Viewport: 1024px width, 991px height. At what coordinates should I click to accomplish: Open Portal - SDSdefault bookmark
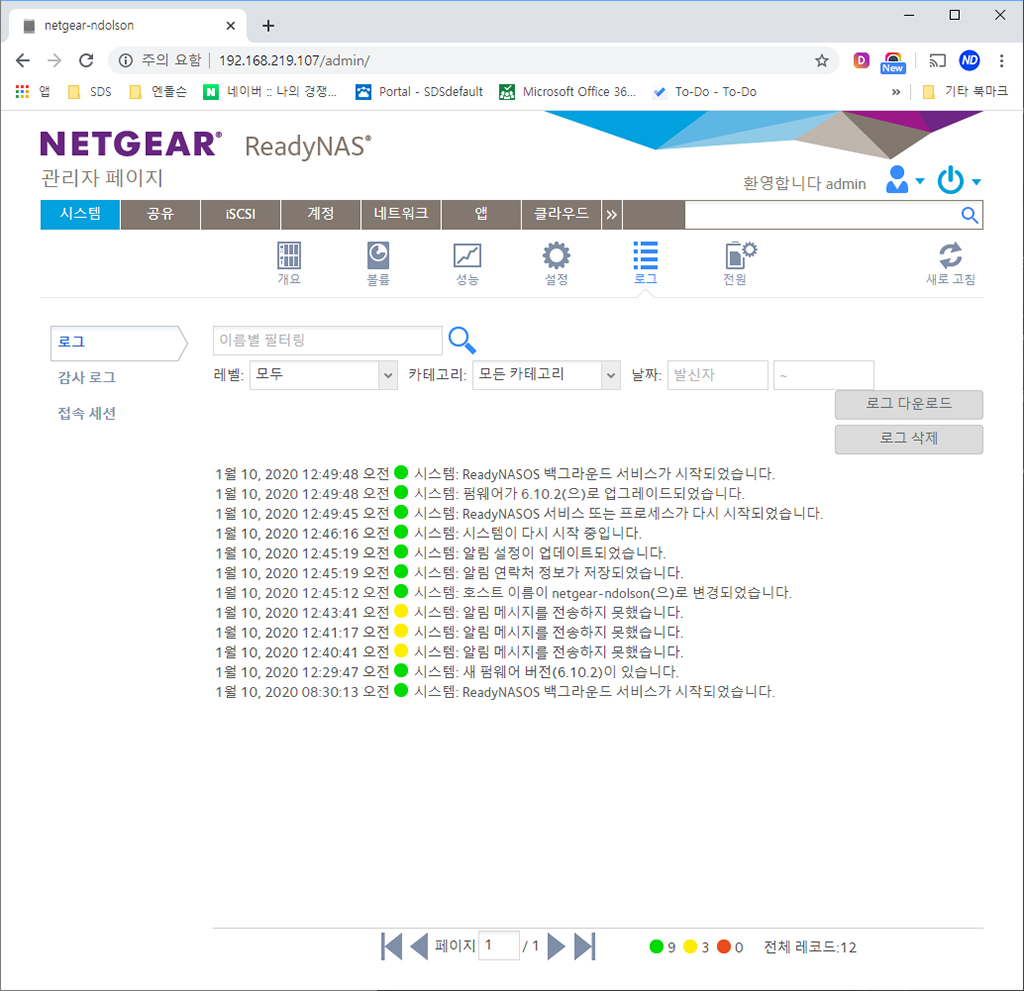coord(419,92)
